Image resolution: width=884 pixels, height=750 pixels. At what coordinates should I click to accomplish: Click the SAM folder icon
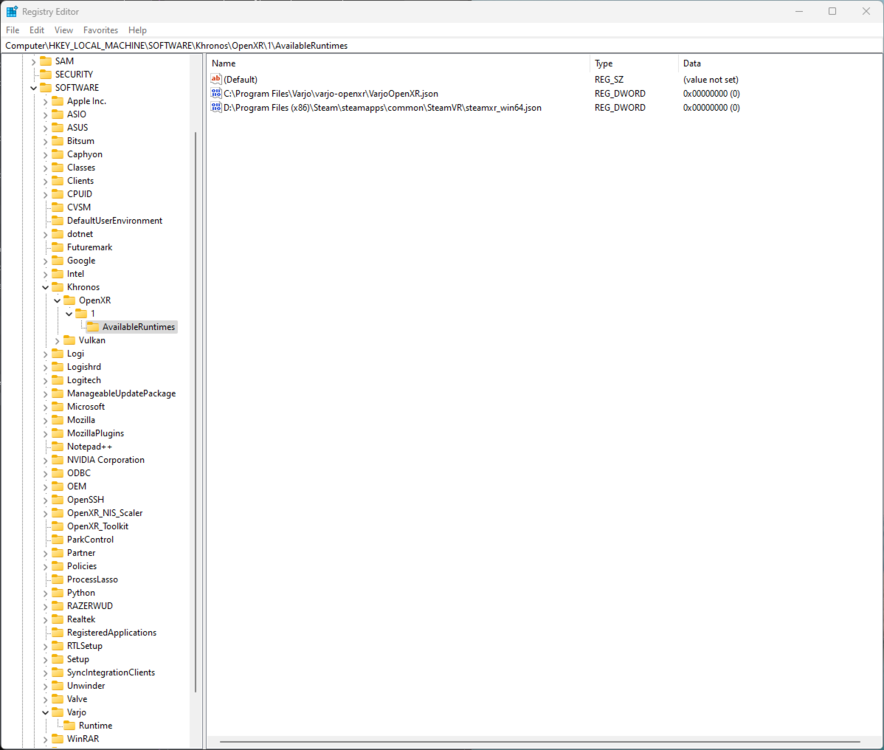46,61
